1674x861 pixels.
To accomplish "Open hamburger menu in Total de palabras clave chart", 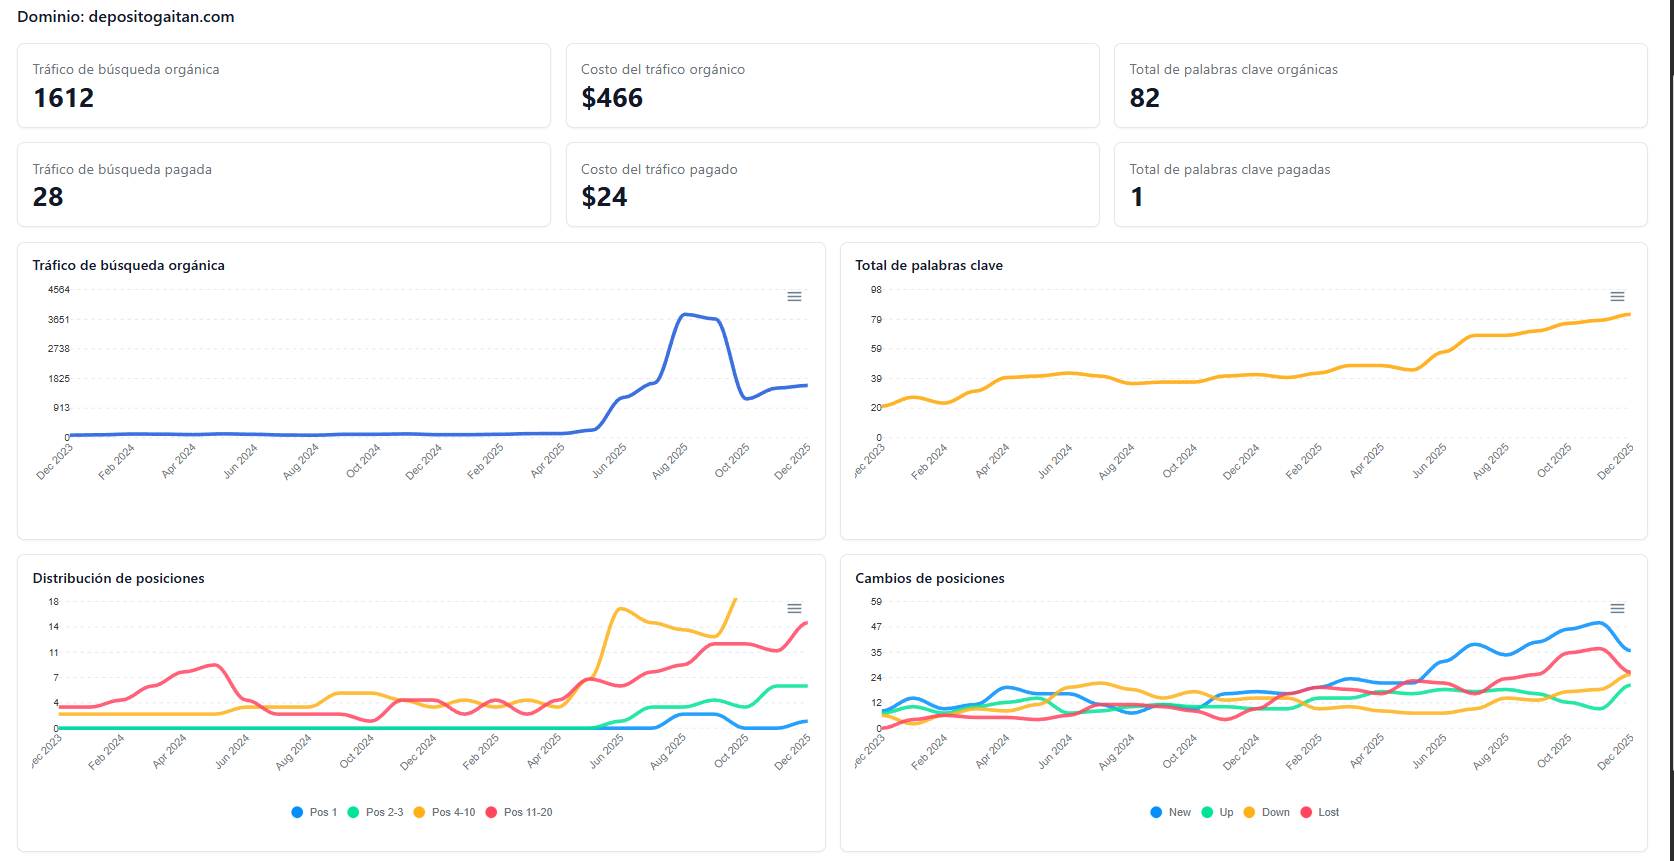I will pos(1617,297).
